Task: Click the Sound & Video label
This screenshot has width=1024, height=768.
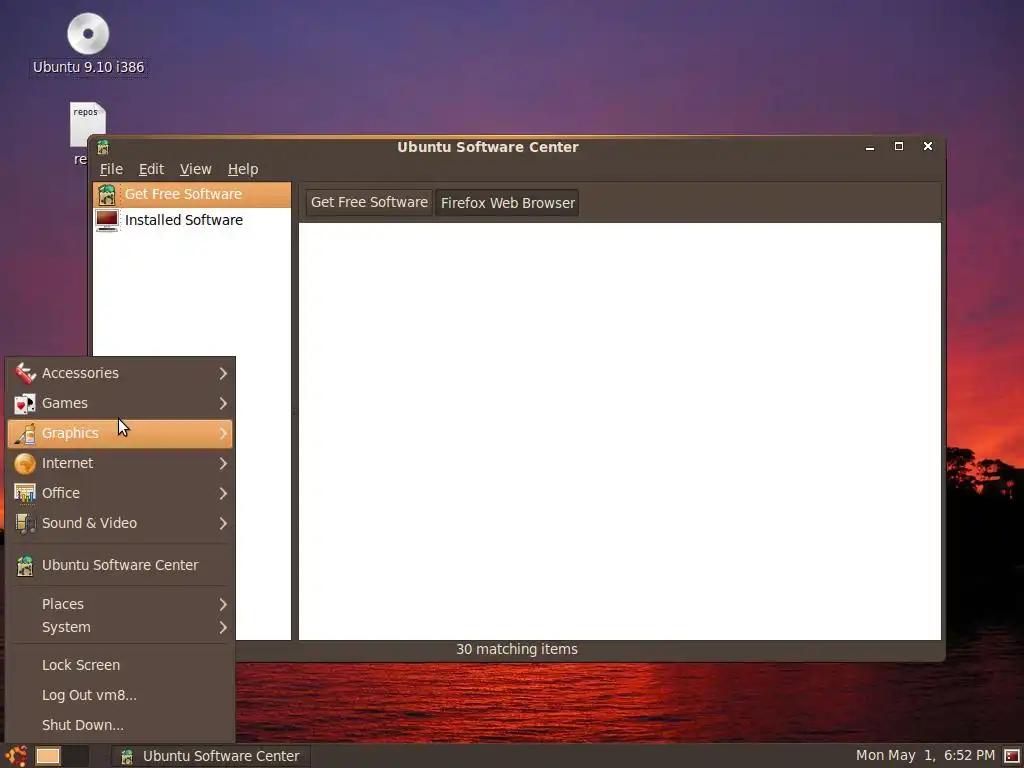Action: coord(89,523)
